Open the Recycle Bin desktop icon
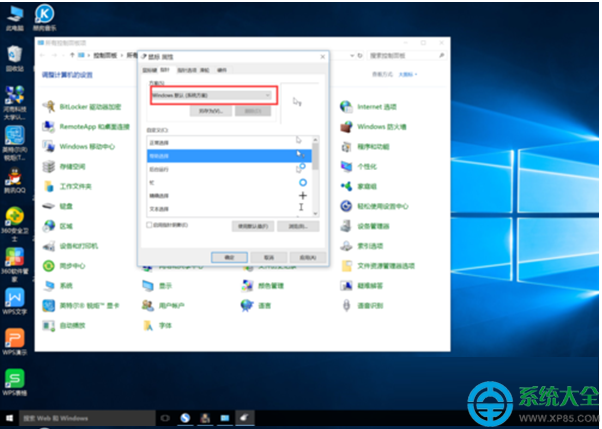Viewport: 602px width, 429px height. pos(15,58)
